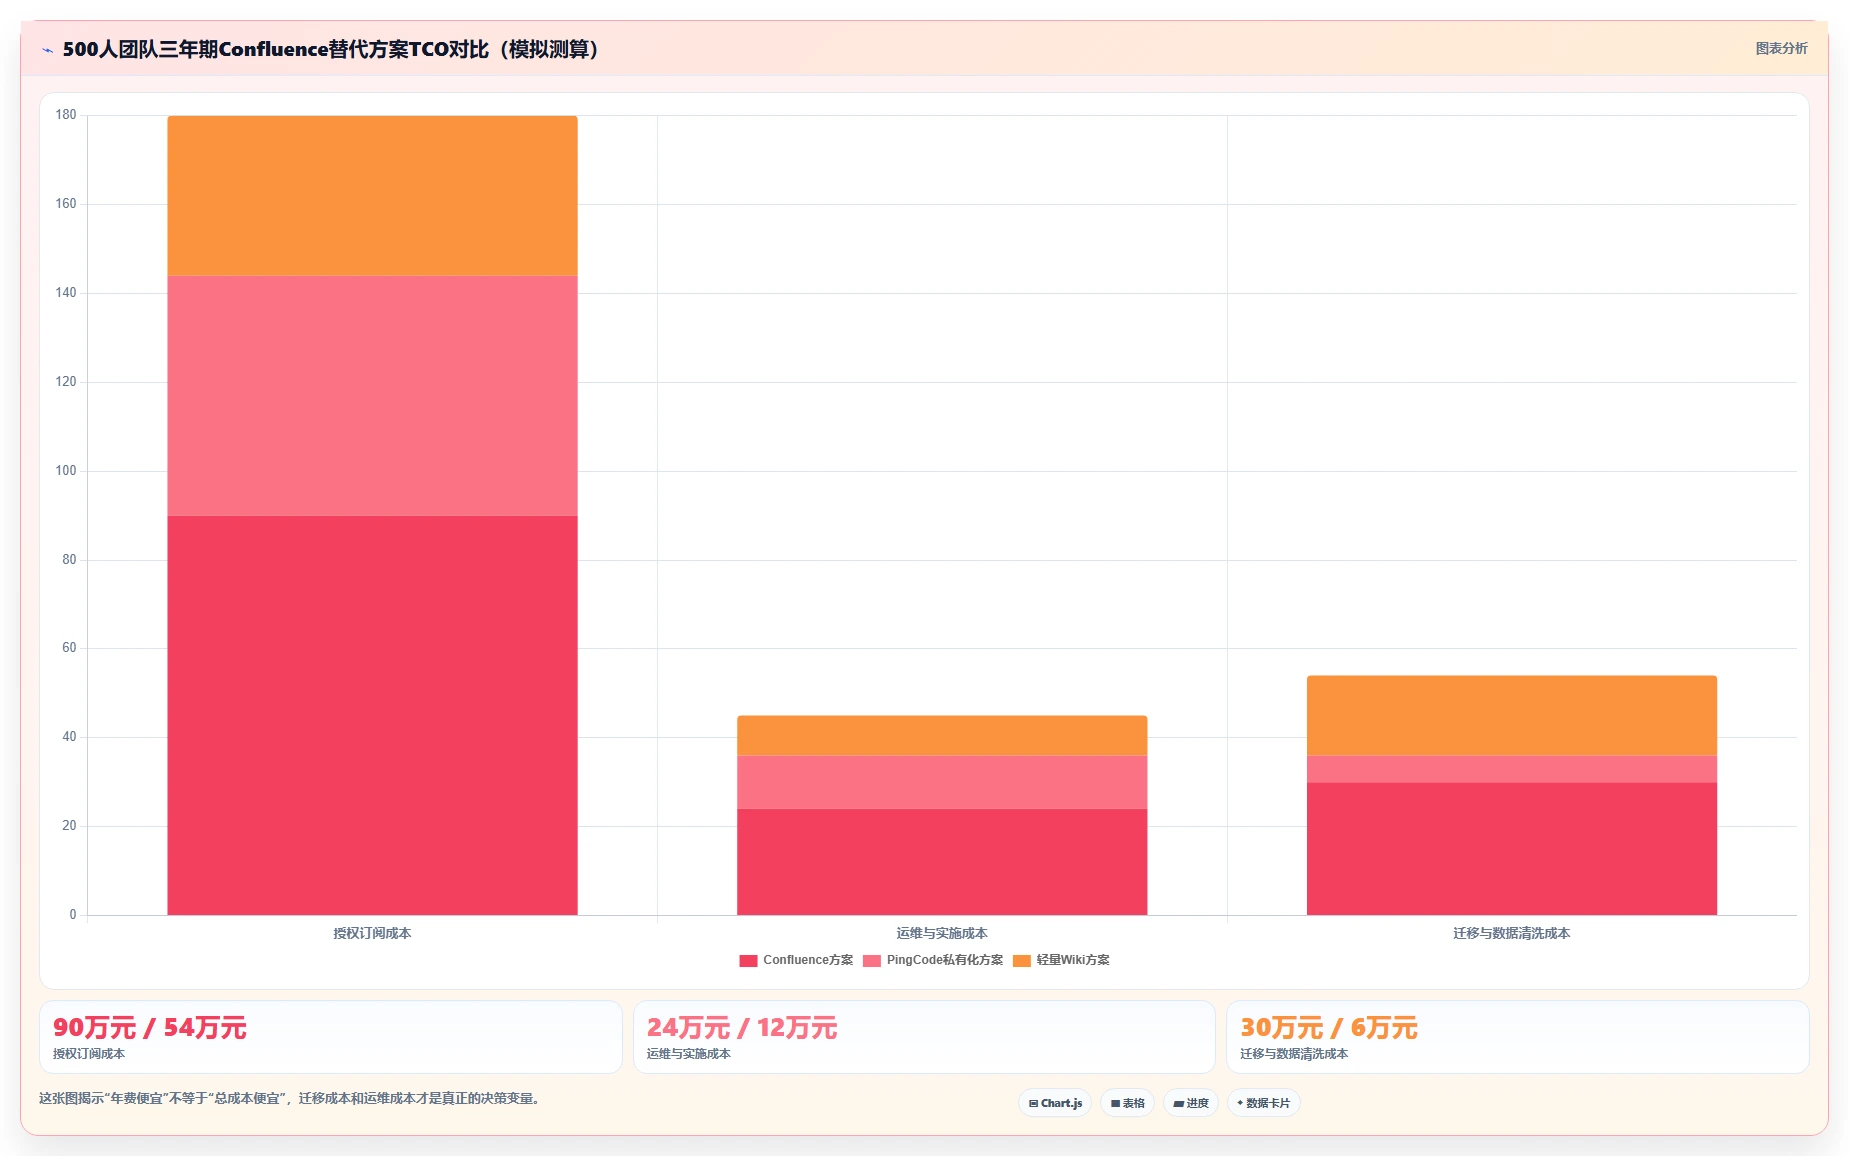This screenshot has height=1156, width=1849.
Task: Click the orange 轻量Wiki legend color box
Action: point(1022,961)
